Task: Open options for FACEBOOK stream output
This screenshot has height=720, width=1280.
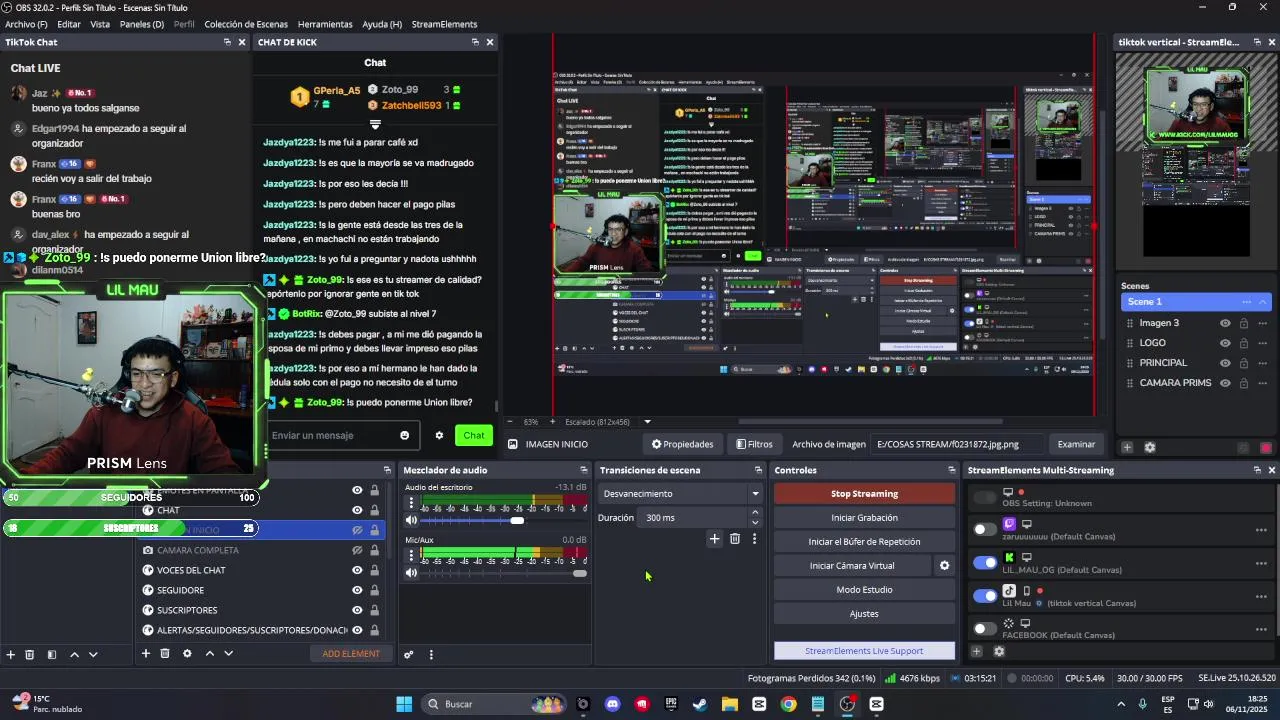Action: coord(1261,629)
